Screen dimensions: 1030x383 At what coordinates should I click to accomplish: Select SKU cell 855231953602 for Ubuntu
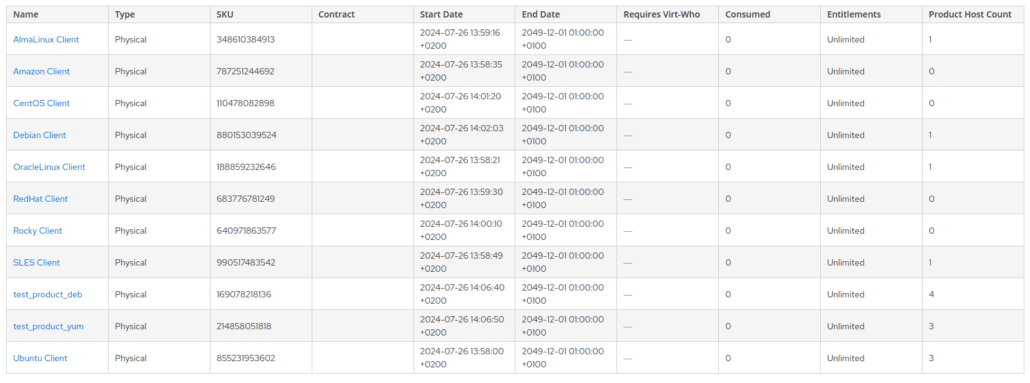click(246, 358)
